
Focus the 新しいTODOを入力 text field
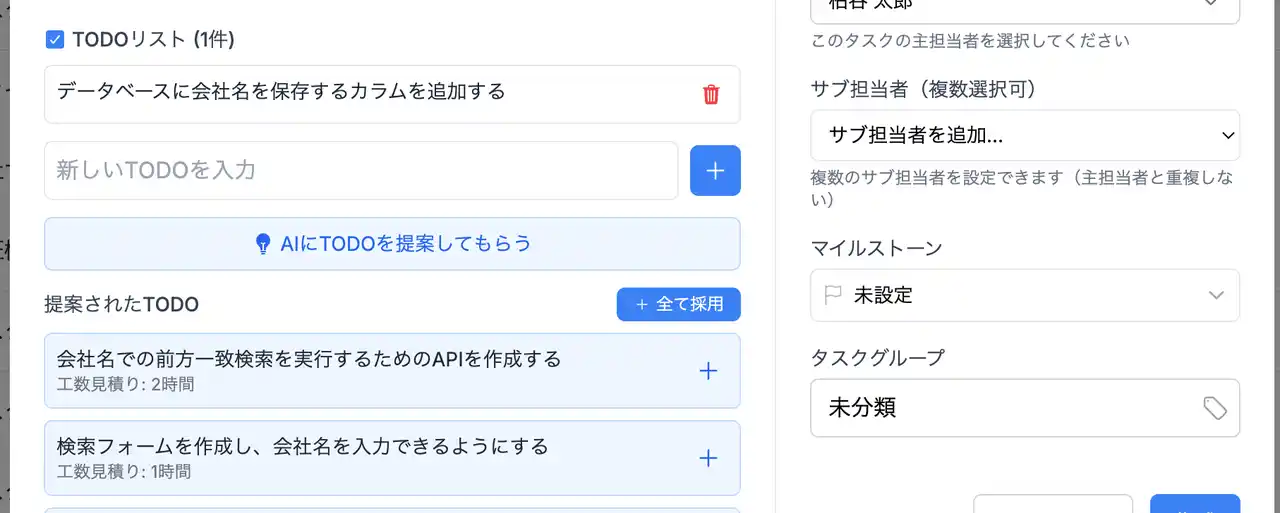tap(361, 170)
